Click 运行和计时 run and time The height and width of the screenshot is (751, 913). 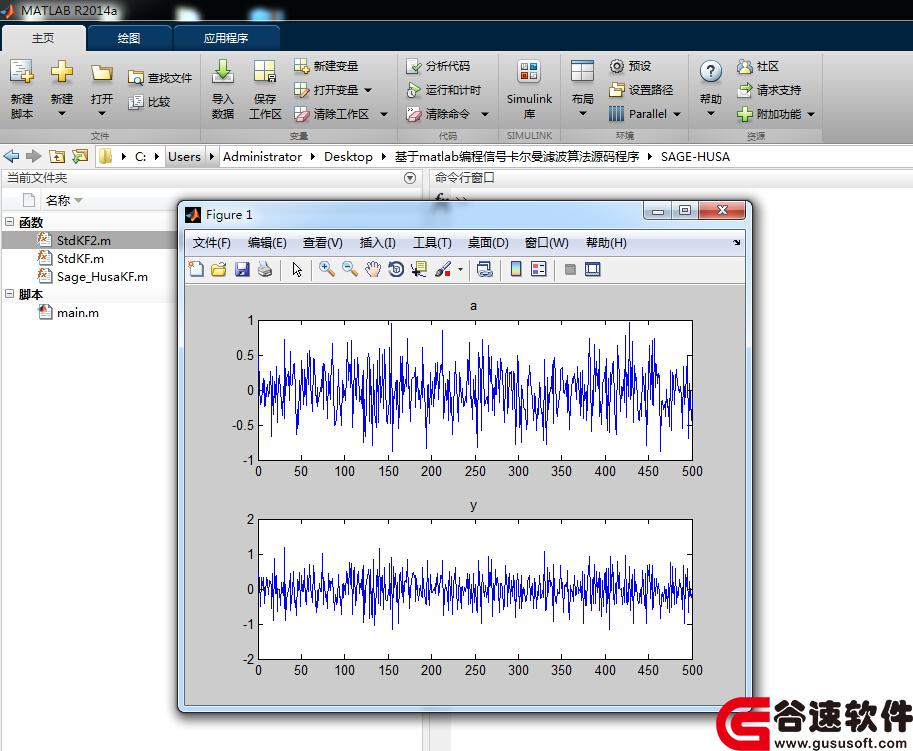[444, 90]
